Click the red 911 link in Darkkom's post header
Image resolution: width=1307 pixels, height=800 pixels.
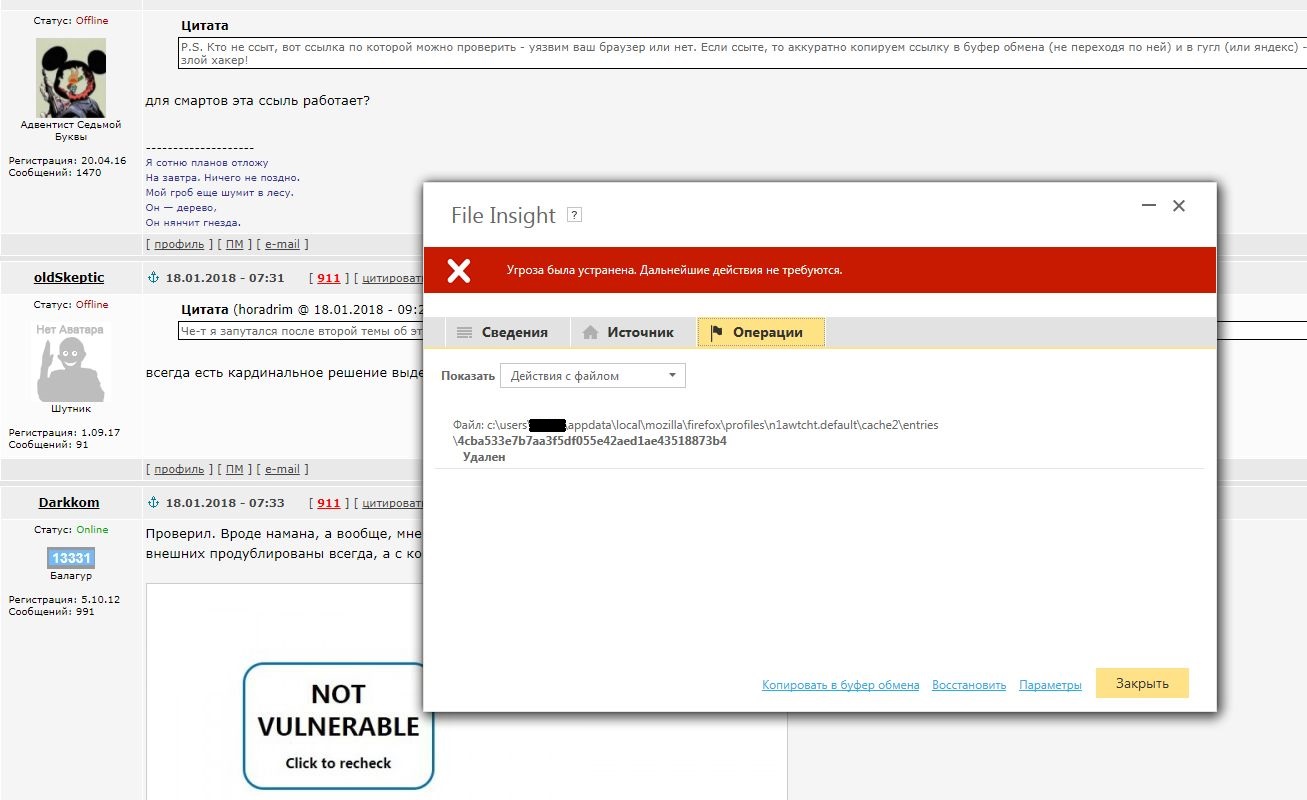[x=328, y=503]
